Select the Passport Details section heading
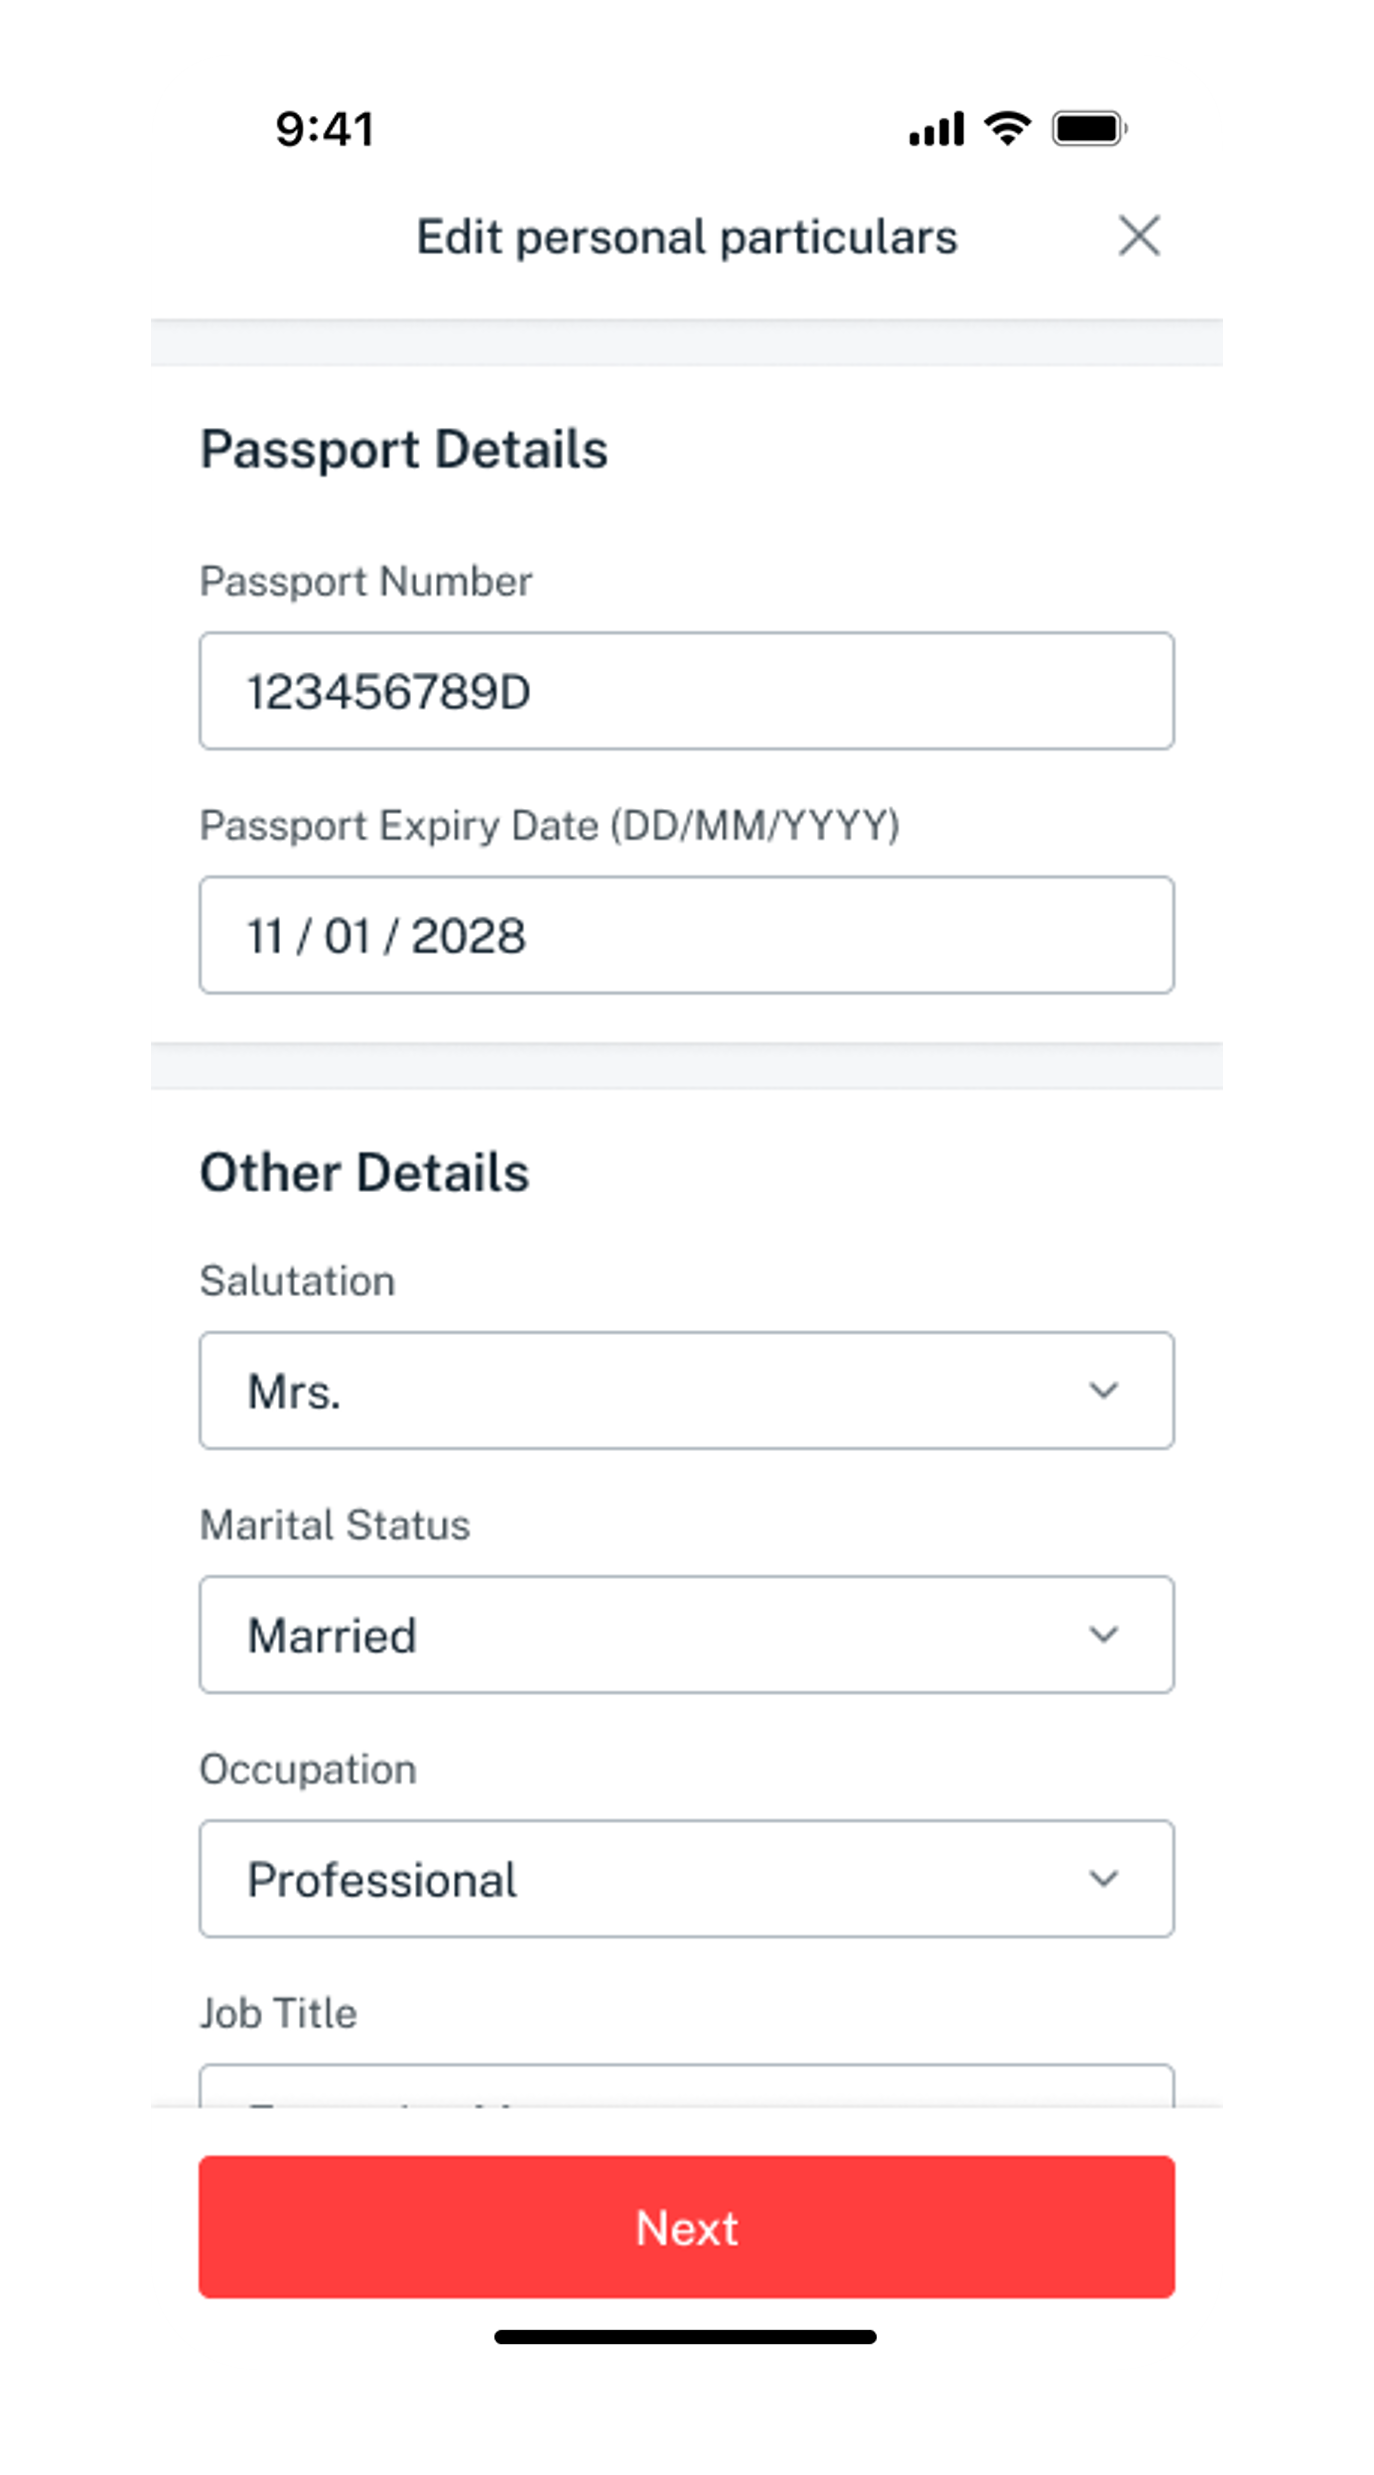Image resolution: width=1374 pixels, height=2475 pixels. (403, 449)
